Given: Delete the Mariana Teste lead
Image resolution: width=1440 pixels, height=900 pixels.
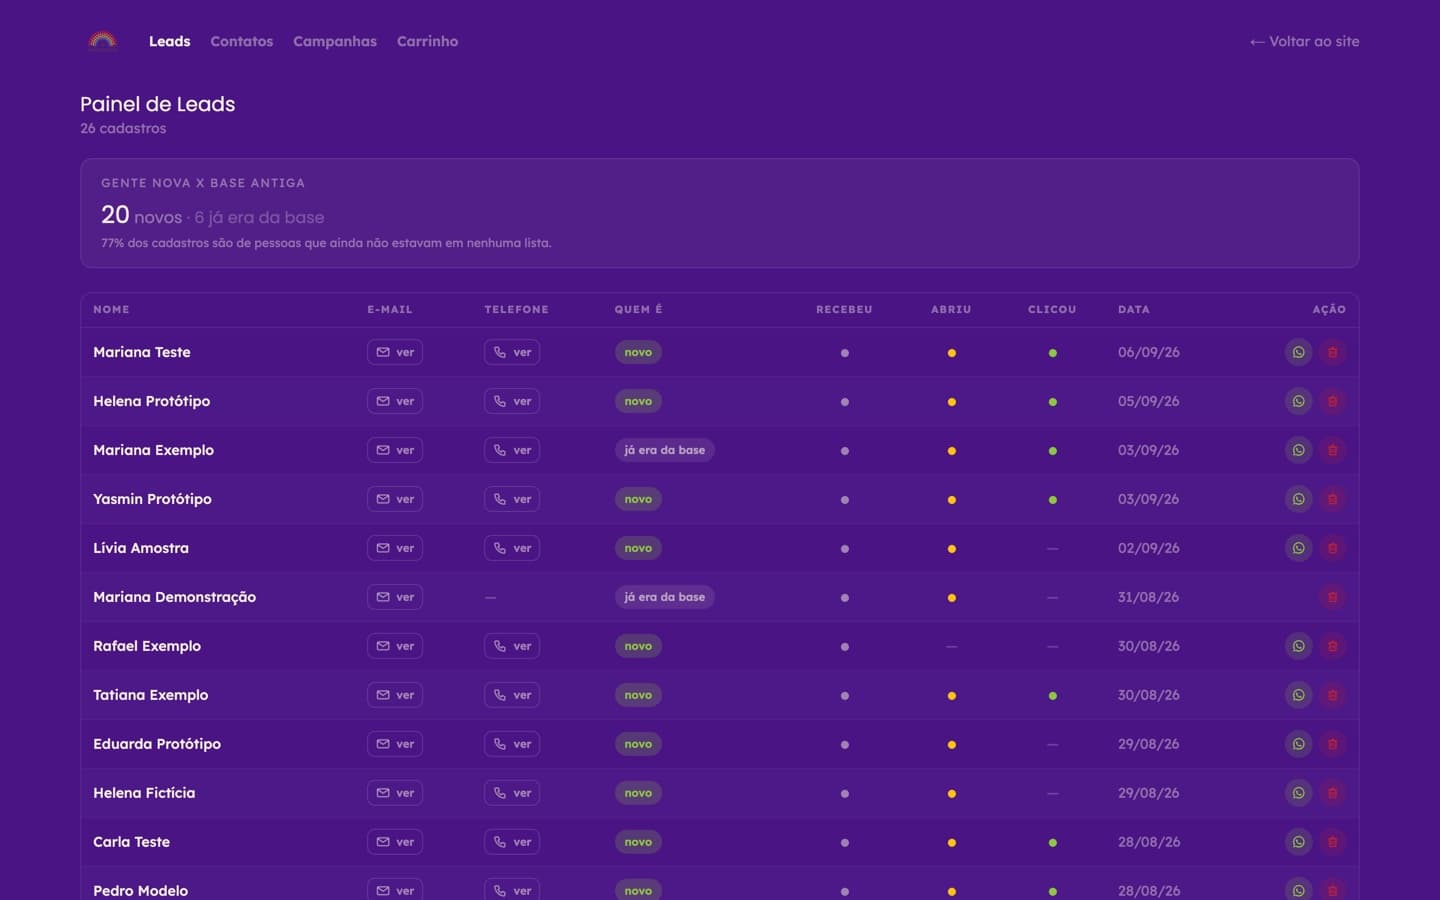Looking at the screenshot, I should 1332,352.
